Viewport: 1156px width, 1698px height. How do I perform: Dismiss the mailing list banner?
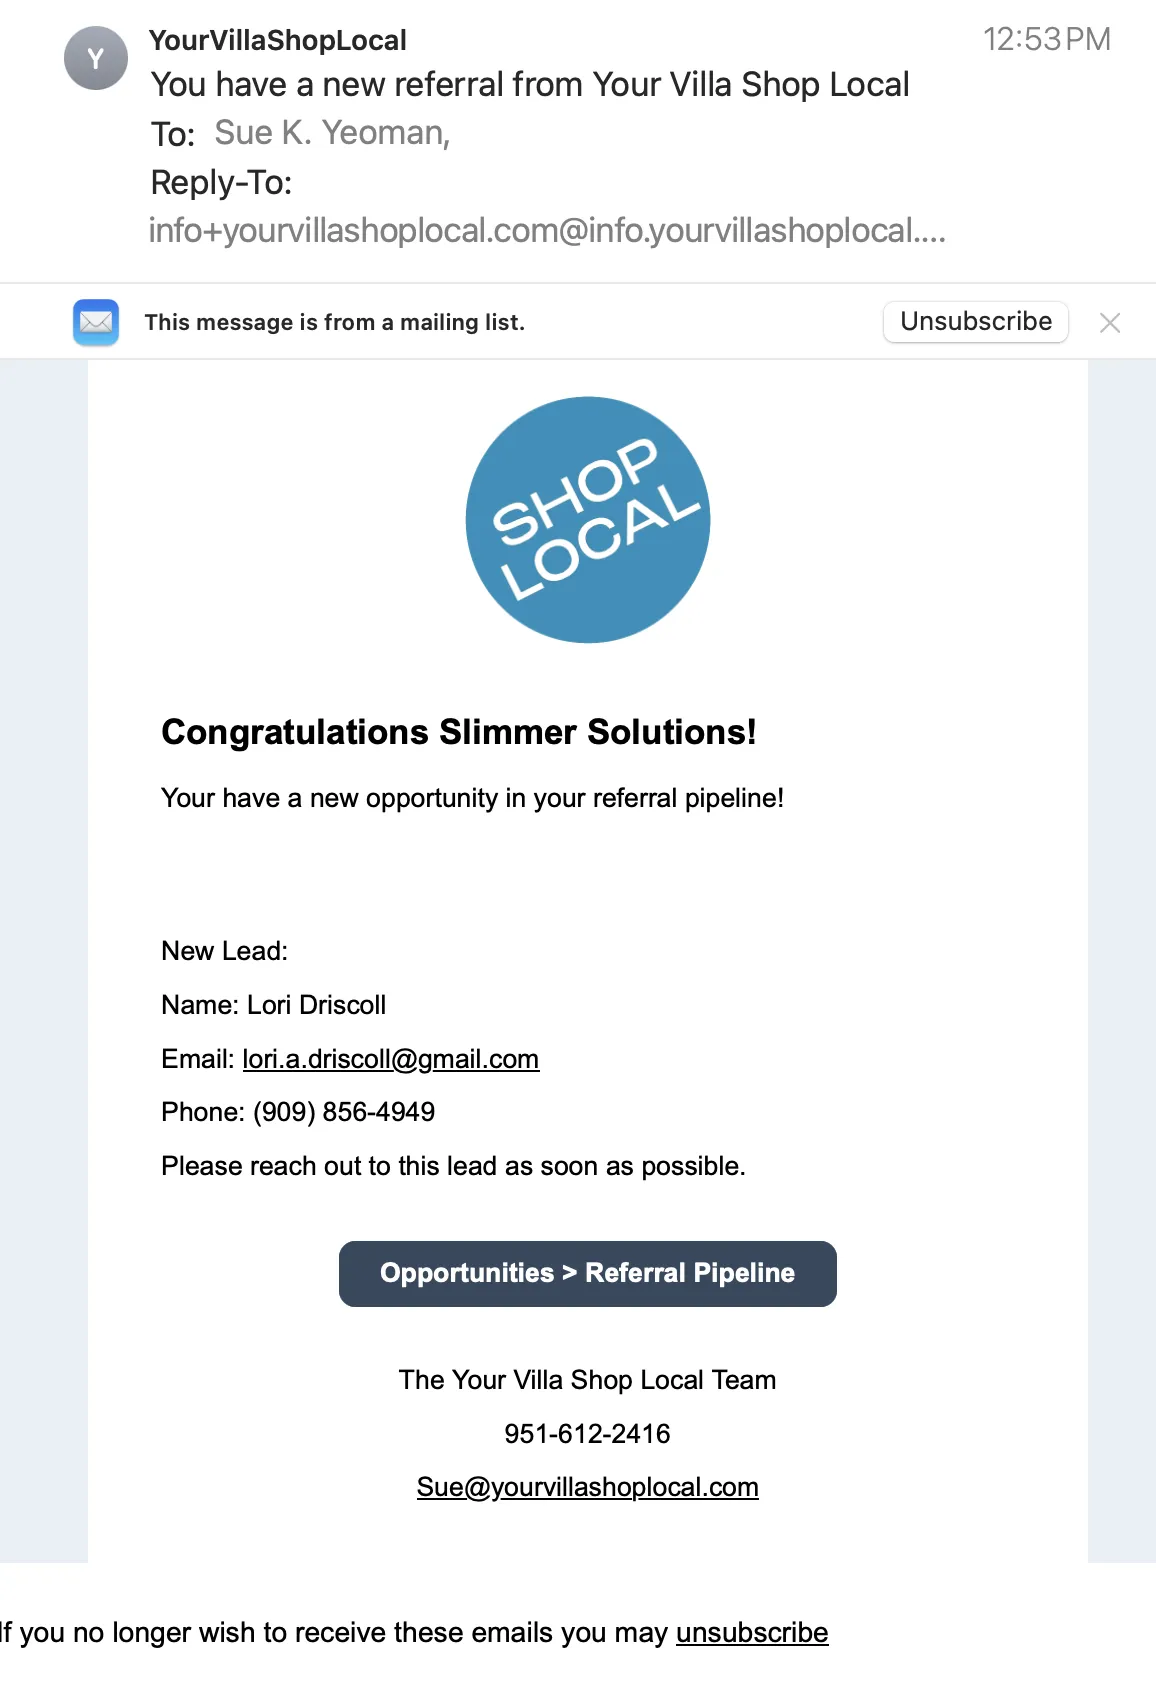[x=1109, y=322]
